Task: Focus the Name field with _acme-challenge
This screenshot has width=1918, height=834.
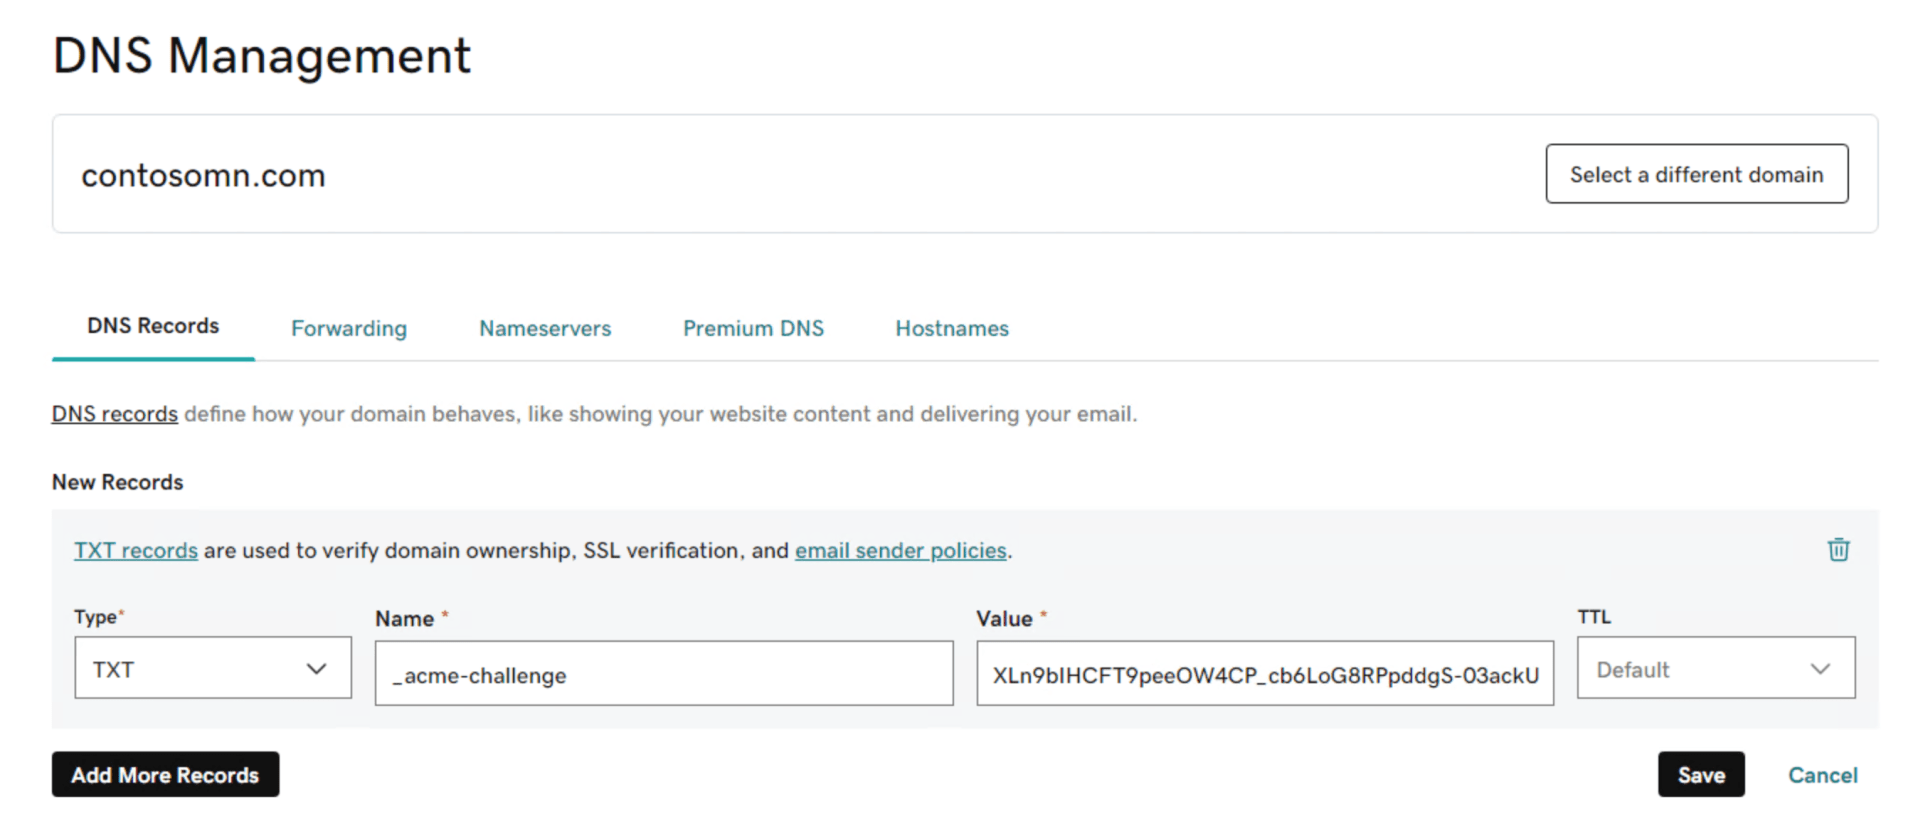Action: [663, 674]
